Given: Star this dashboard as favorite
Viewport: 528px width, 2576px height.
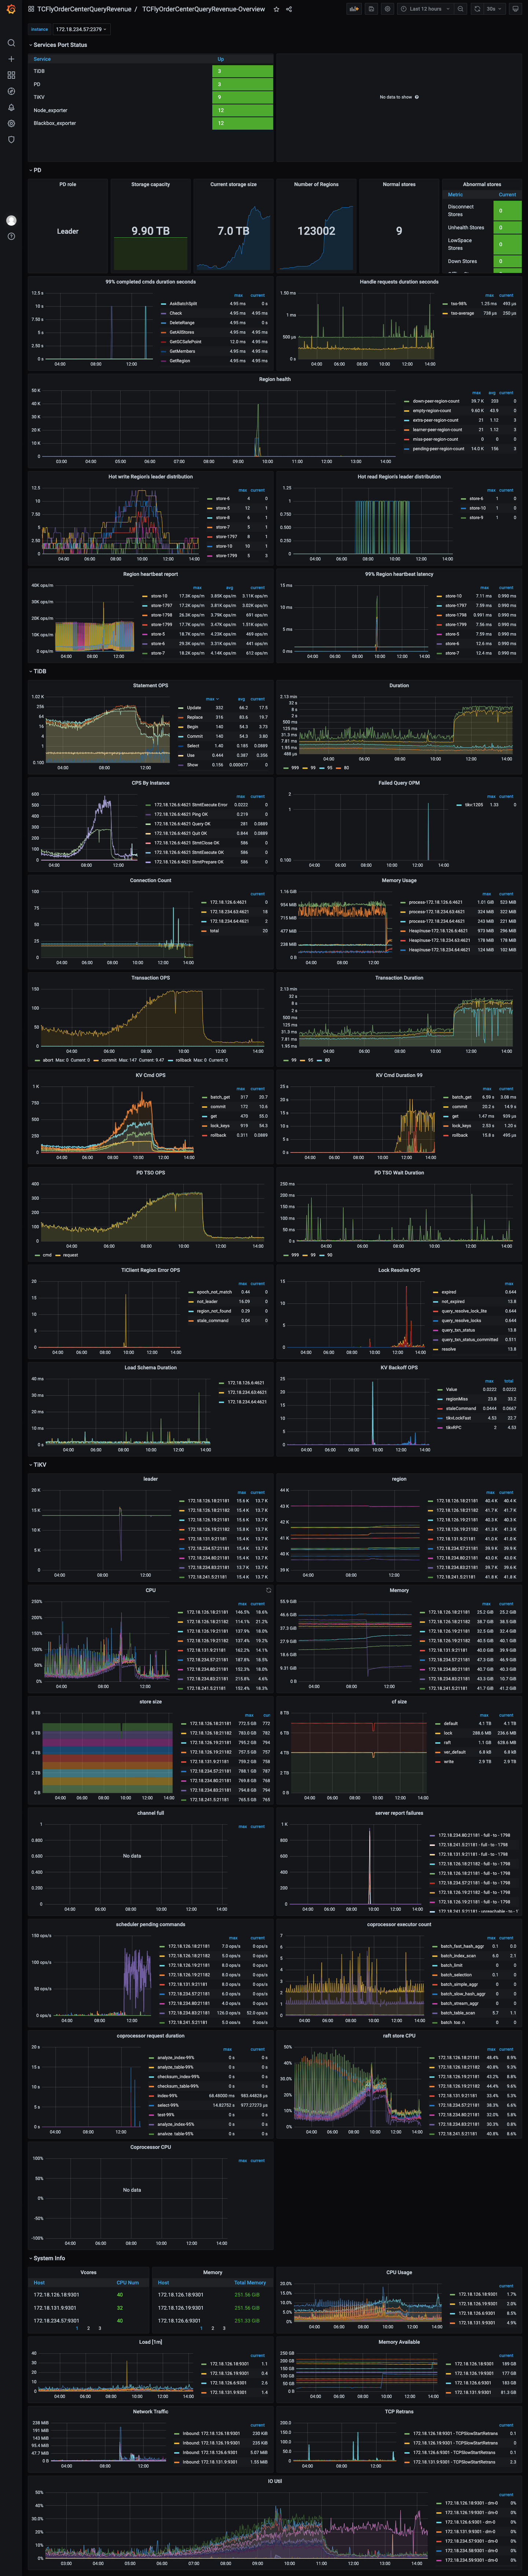Looking at the screenshot, I should (x=277, y=9).
